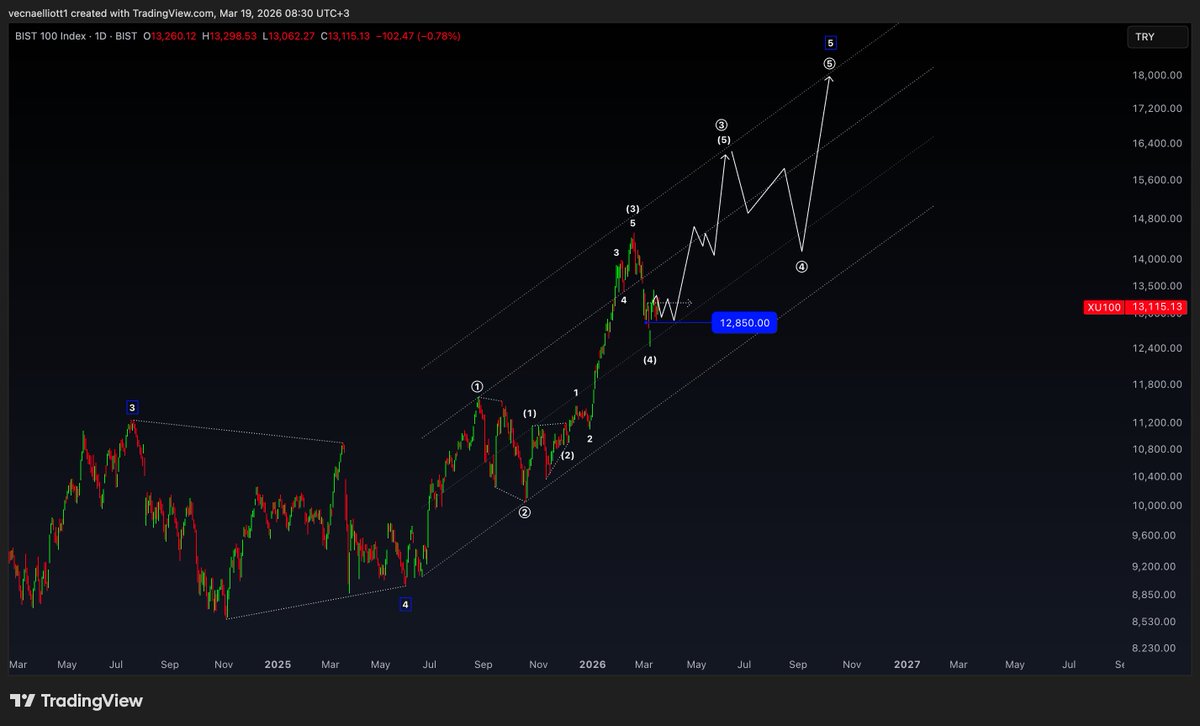
Task: Select the (5) parenthesized wave label
Action: click(x=724, y=140)
